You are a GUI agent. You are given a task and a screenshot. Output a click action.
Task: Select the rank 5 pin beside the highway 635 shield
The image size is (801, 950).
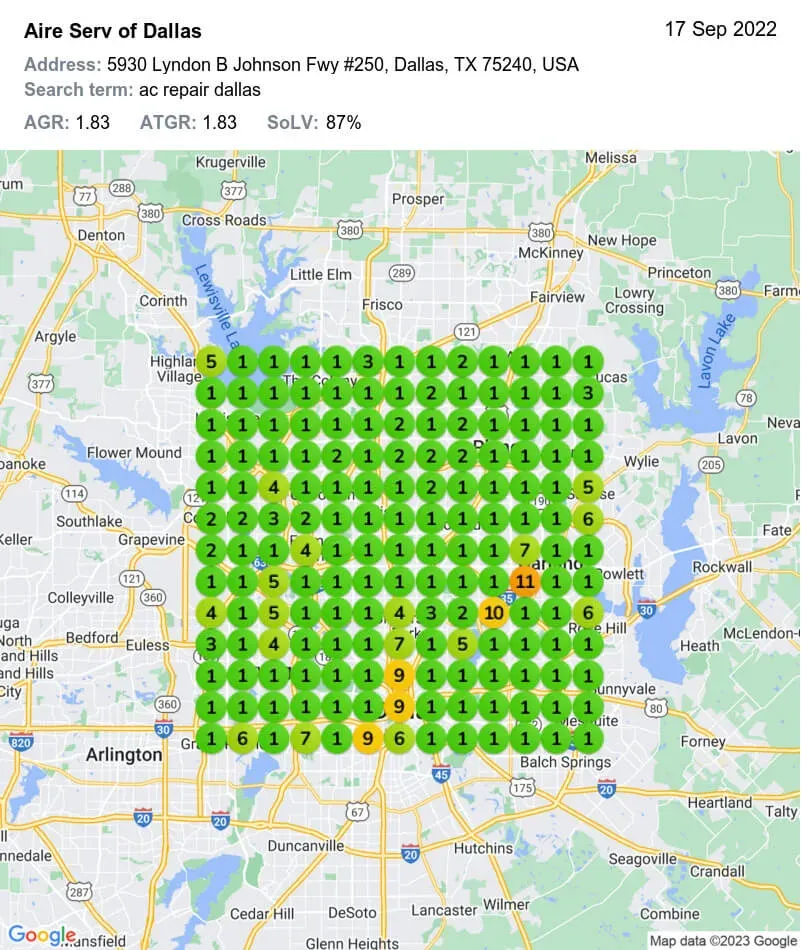pyautogui.click(x=272, y=580)
